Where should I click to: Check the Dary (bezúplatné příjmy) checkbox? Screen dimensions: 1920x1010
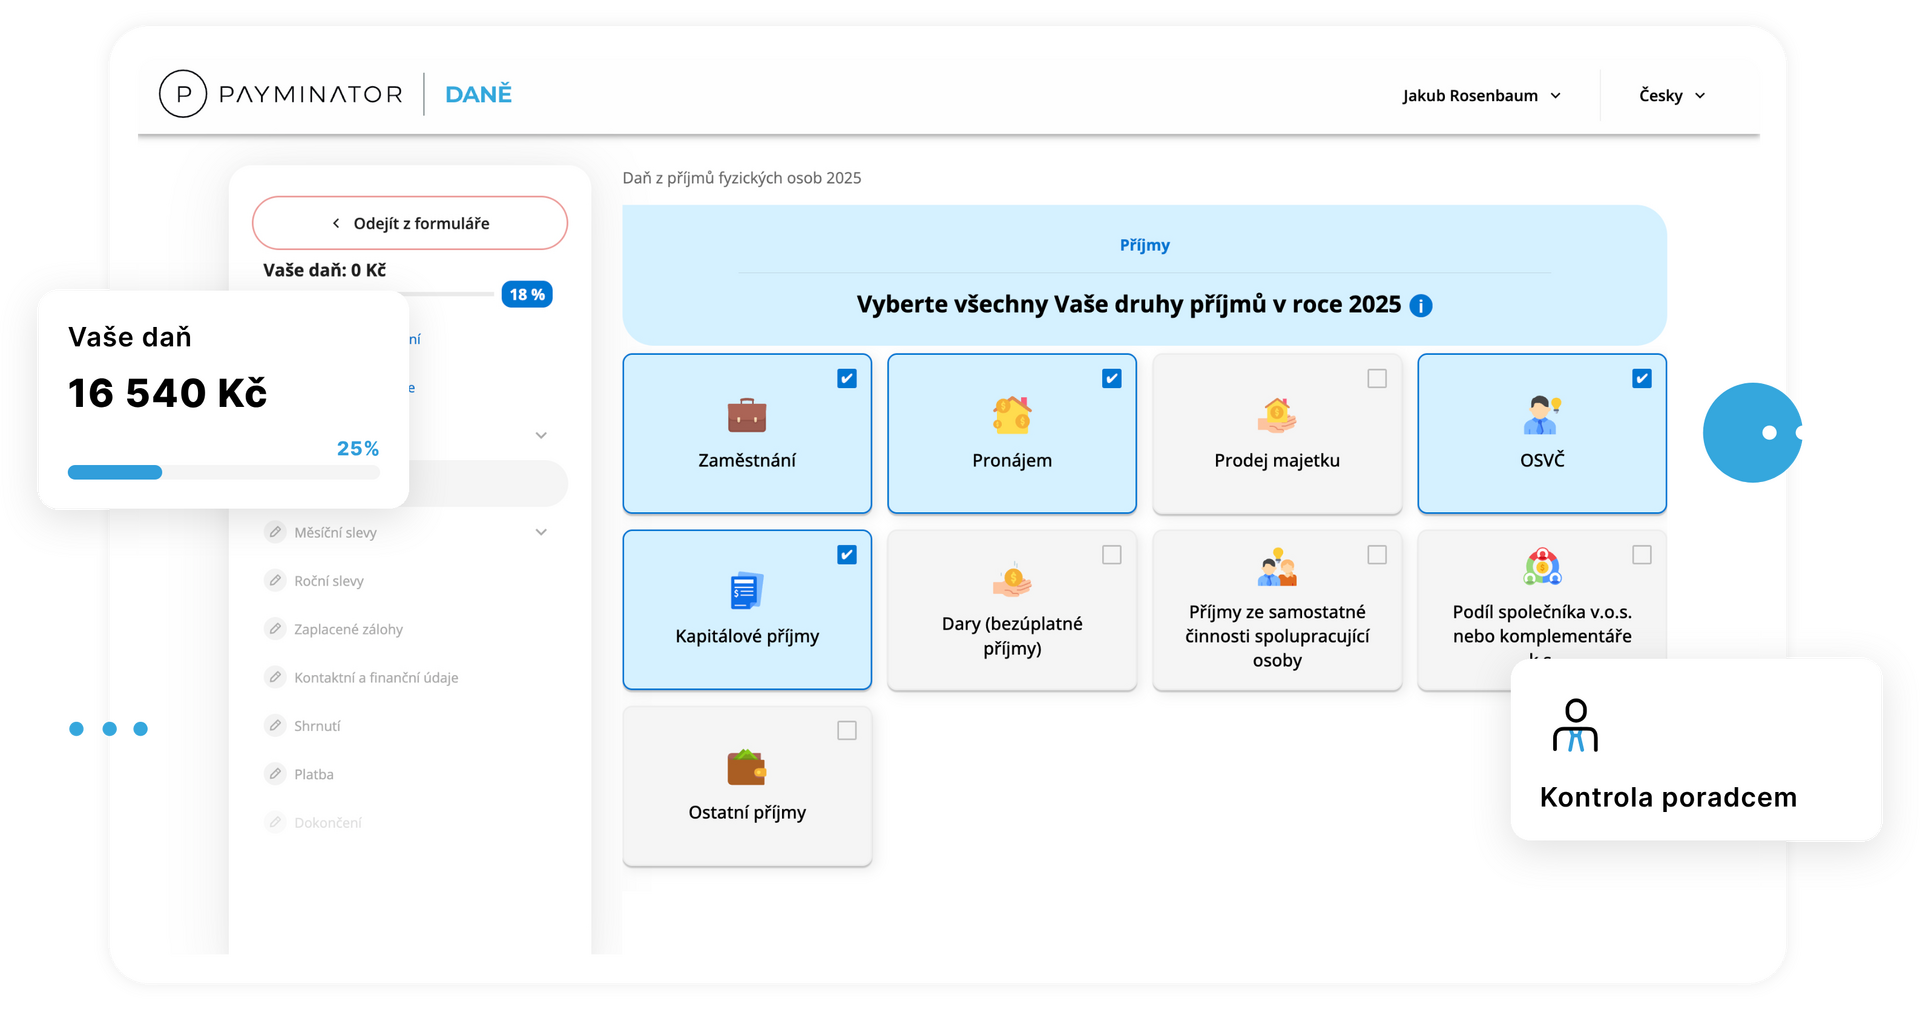pos(1112,554)
